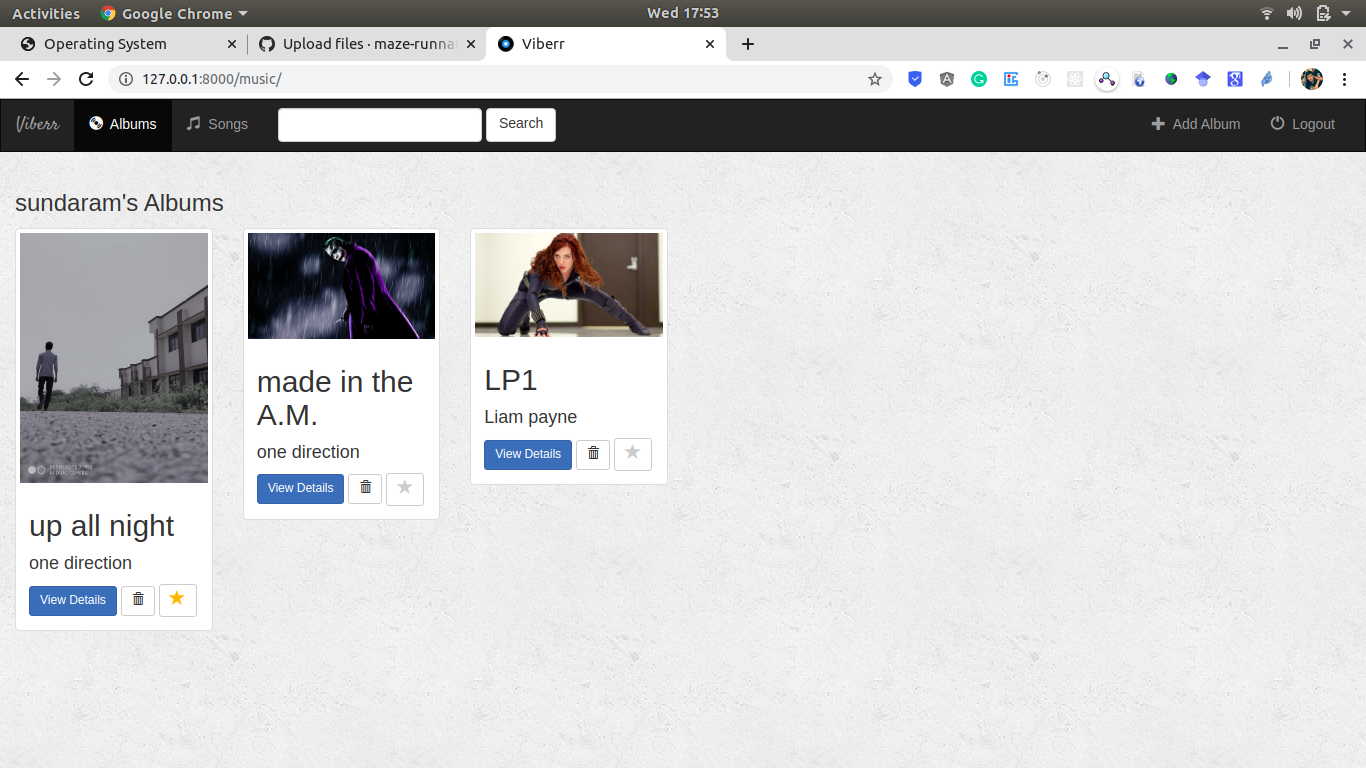Delete the made in the A.M. album
Screen dimensions: 1366x768
(365, 489)
